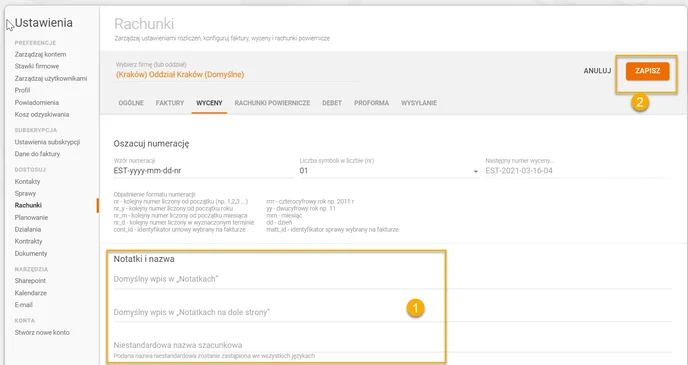The height and width of the screenshot is (365, 688).
Task: Edit the Wzór numeracji field
Action: [x=203, y=171]
